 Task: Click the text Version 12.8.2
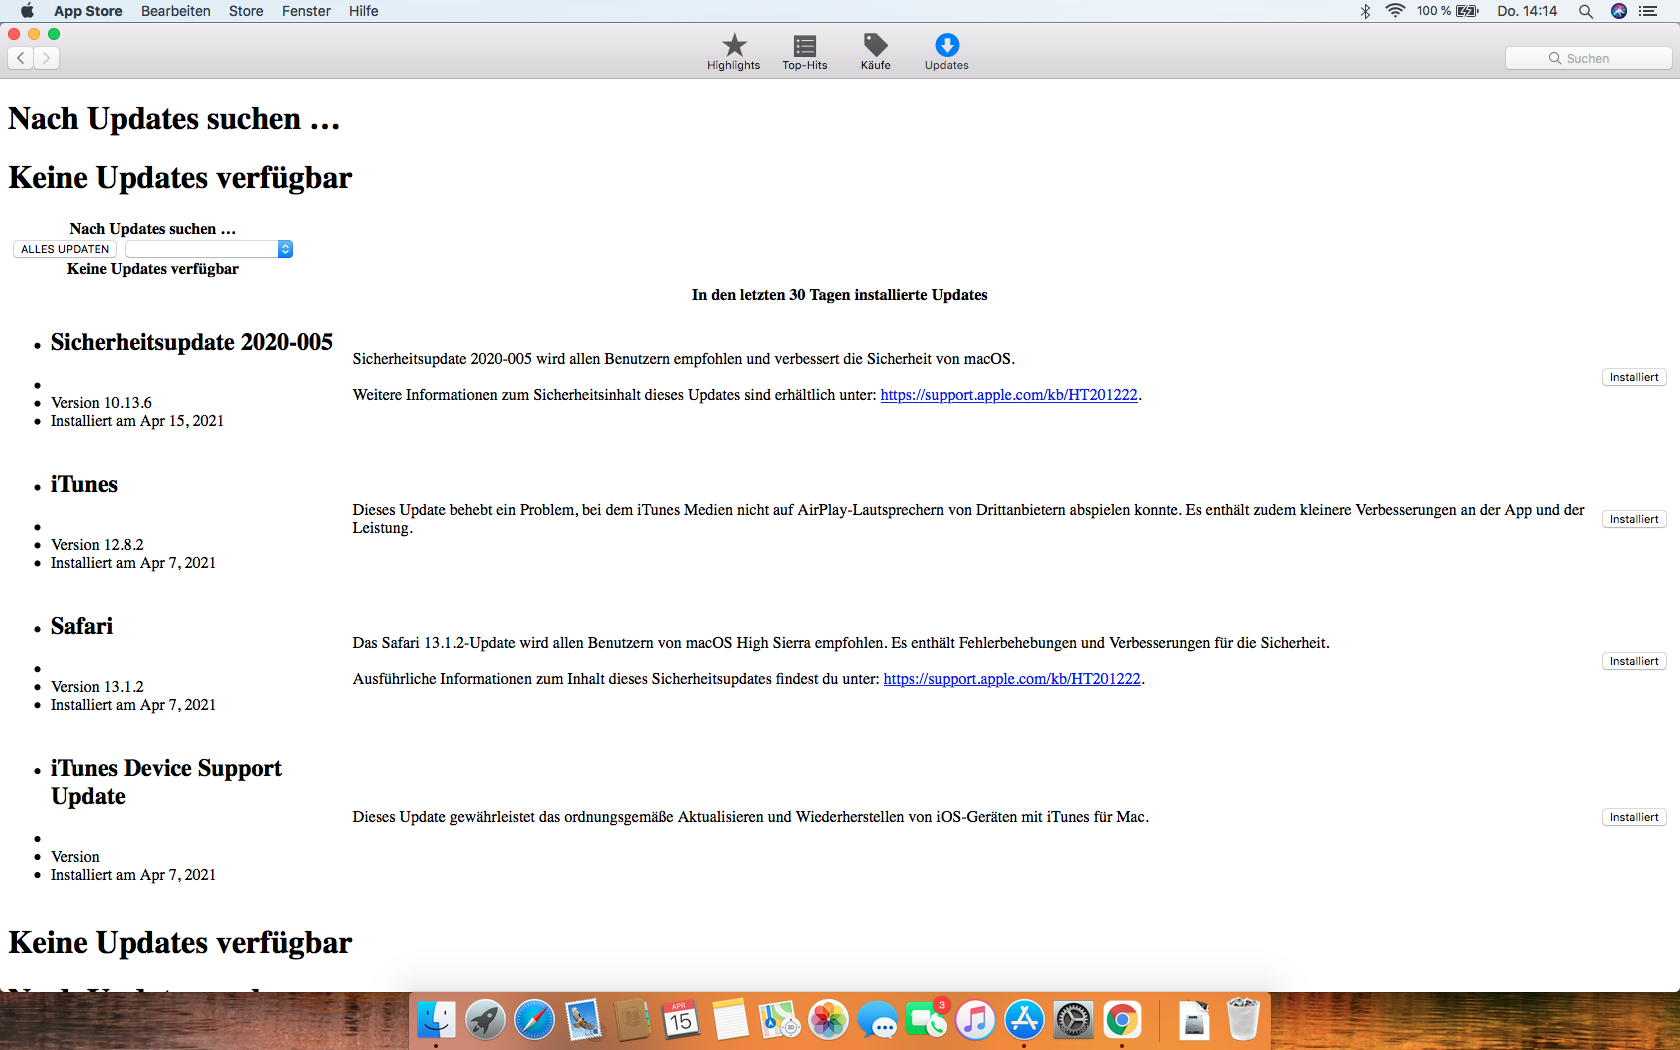pos(97,545)
